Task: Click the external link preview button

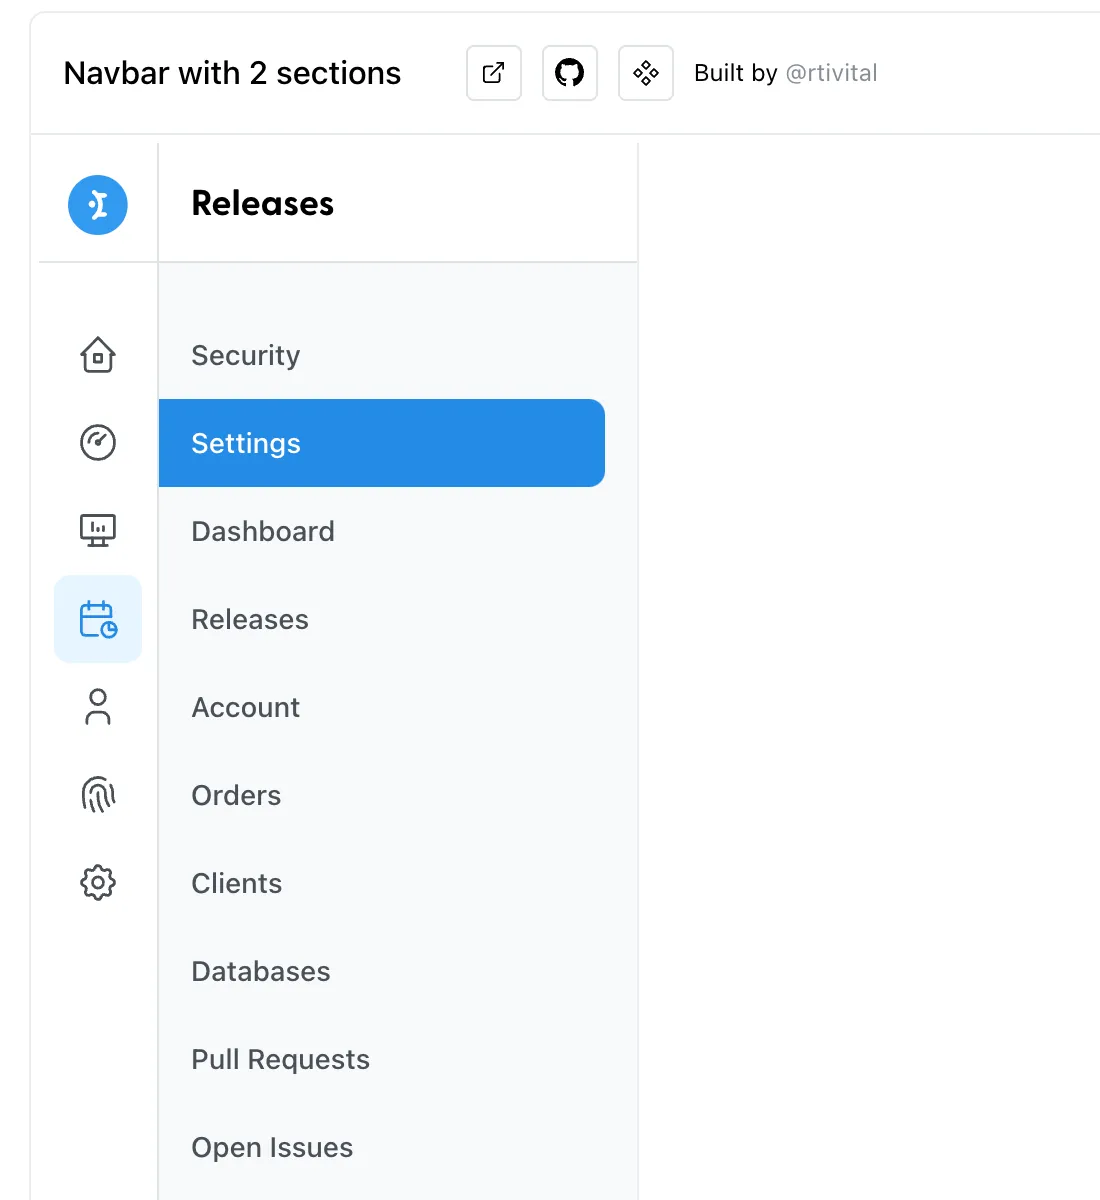Action: [494, 73]
